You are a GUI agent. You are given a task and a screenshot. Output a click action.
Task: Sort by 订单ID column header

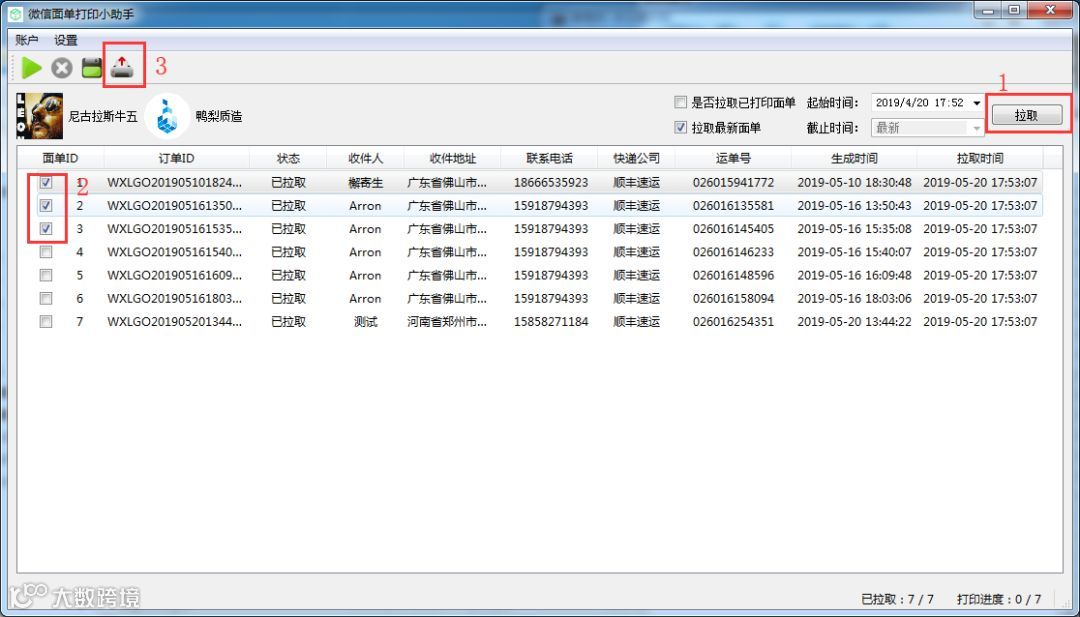click(176, 158)
